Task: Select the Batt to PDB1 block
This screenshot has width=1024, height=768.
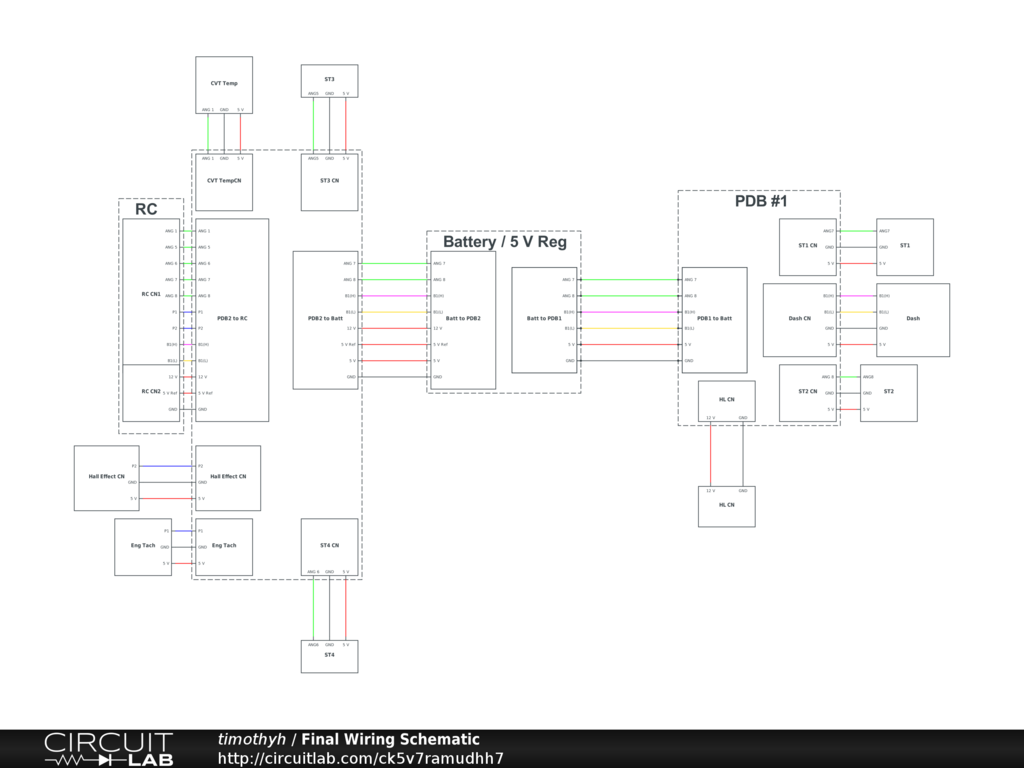Action: [x=544, y=318]
